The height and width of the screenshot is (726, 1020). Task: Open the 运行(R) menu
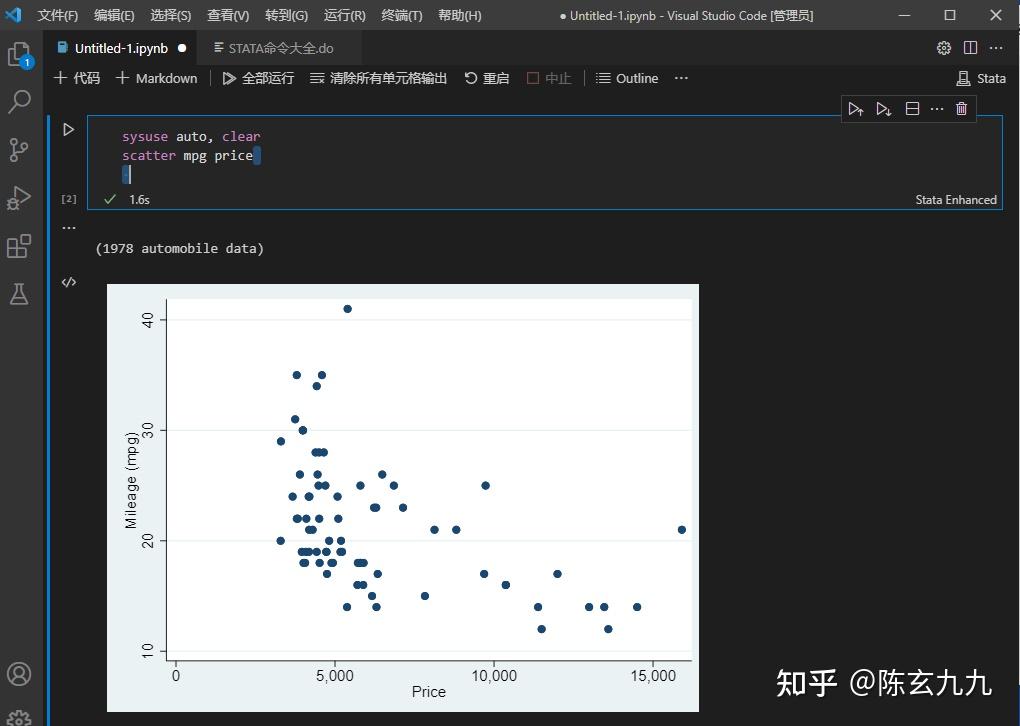pyautogui.click(x=343, y=15)
